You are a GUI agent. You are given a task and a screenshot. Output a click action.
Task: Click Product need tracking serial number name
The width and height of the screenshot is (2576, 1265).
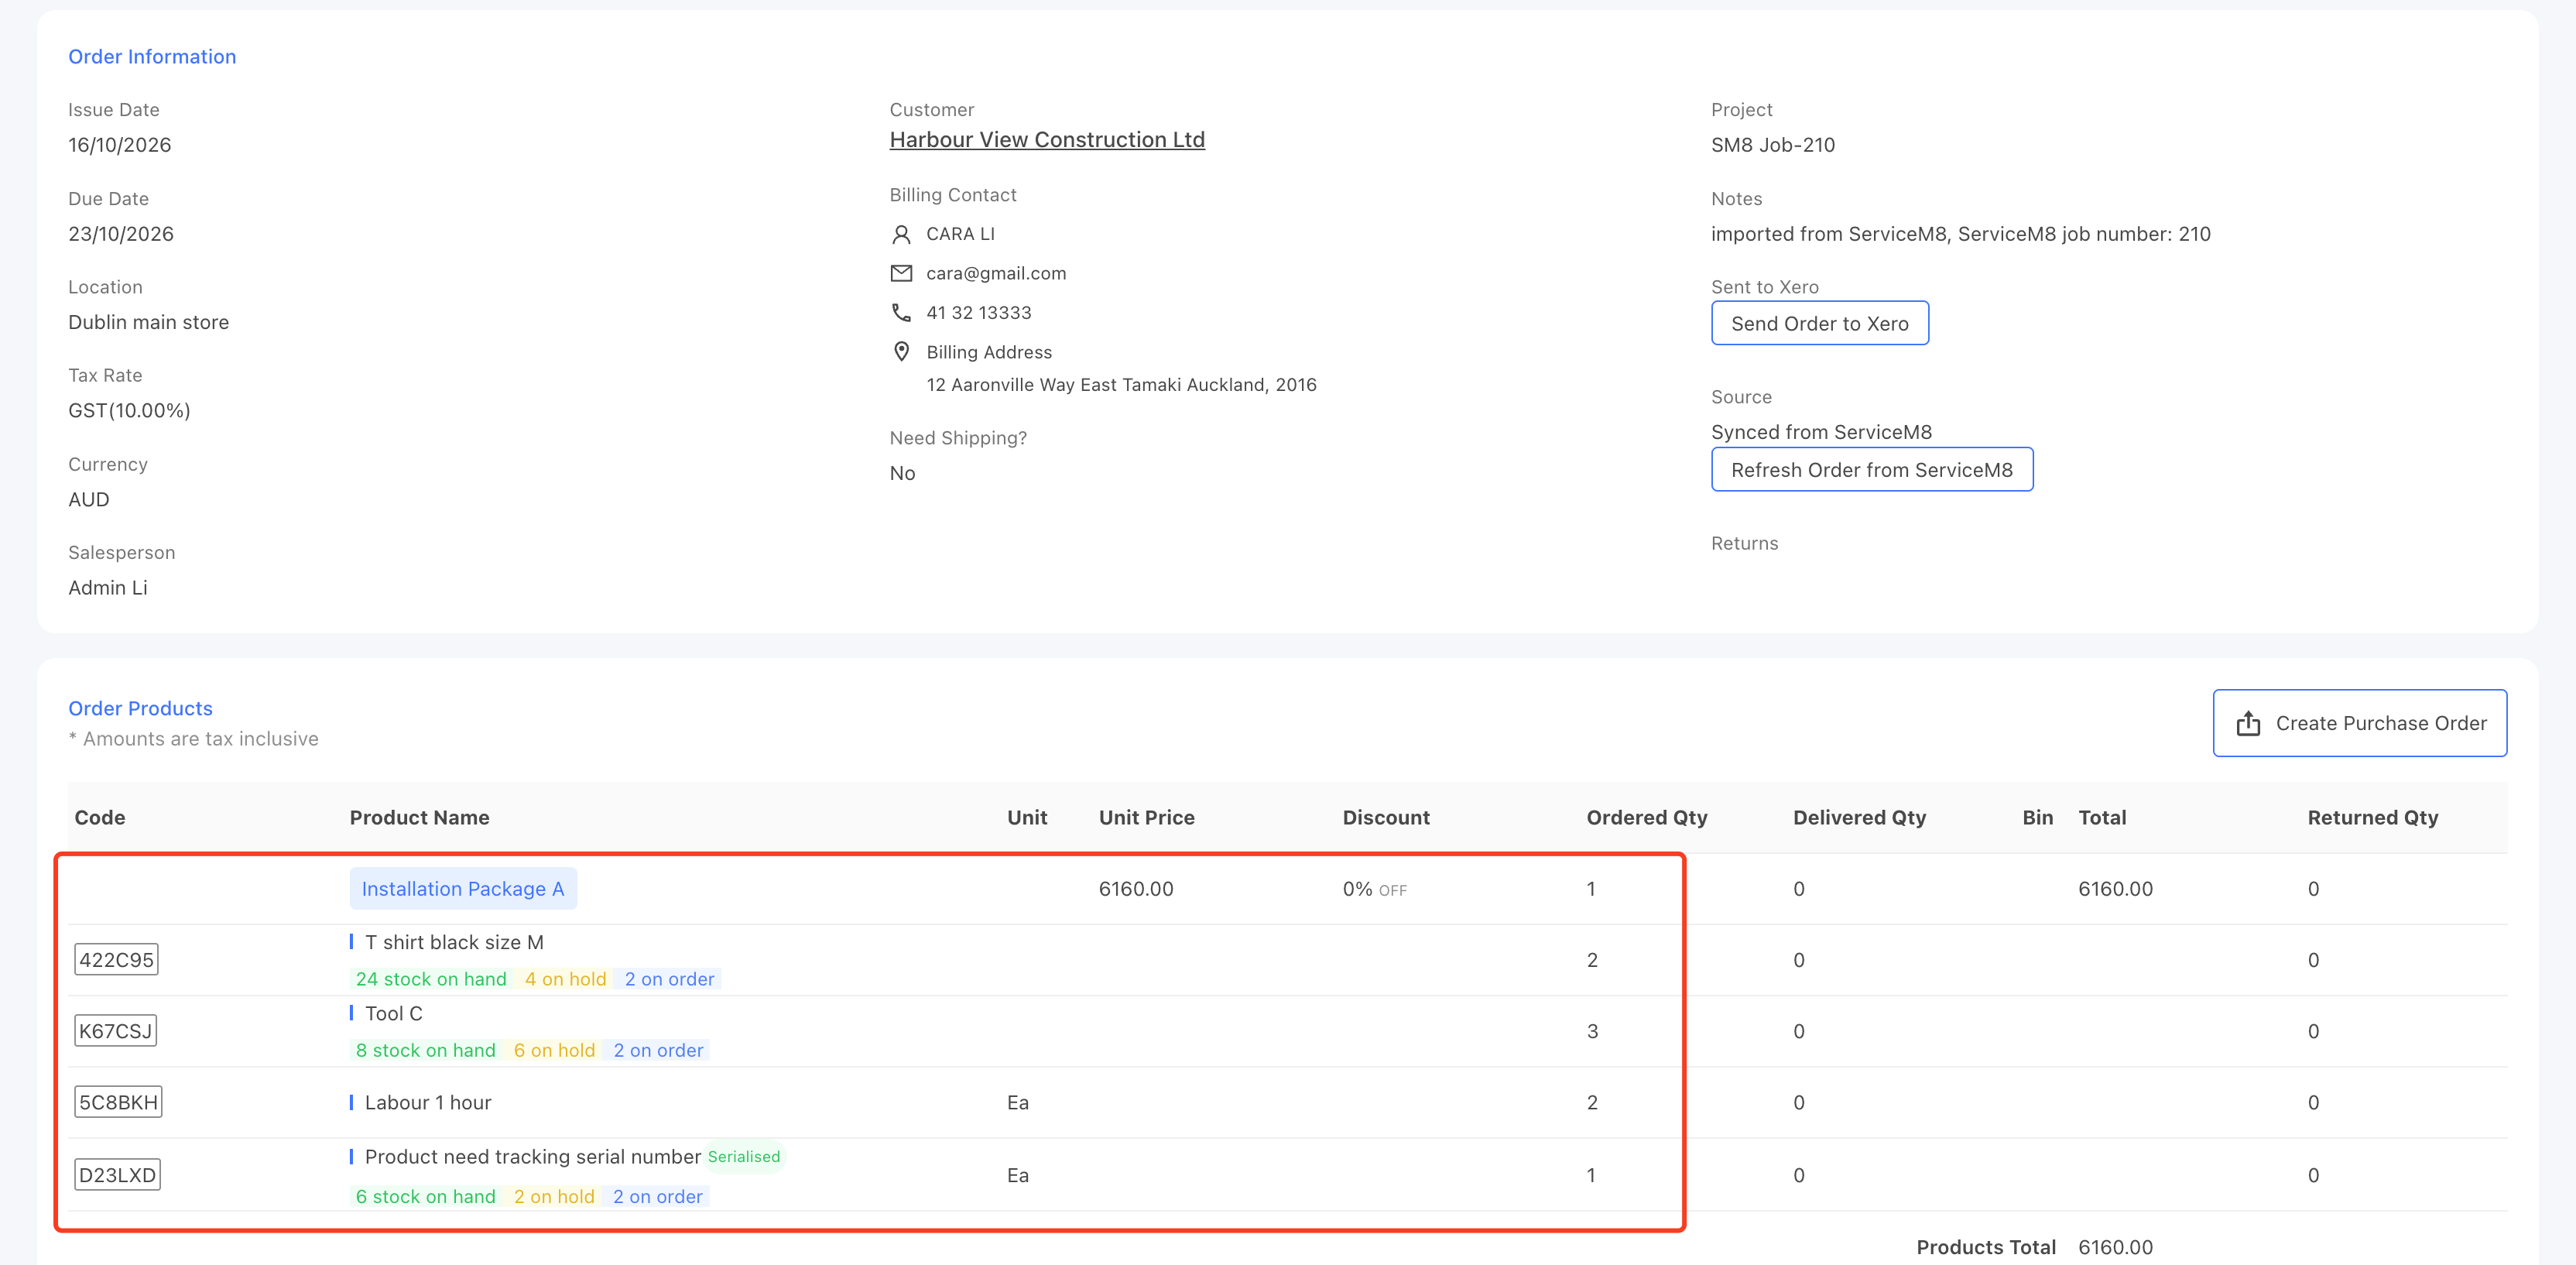(533, 1157)
